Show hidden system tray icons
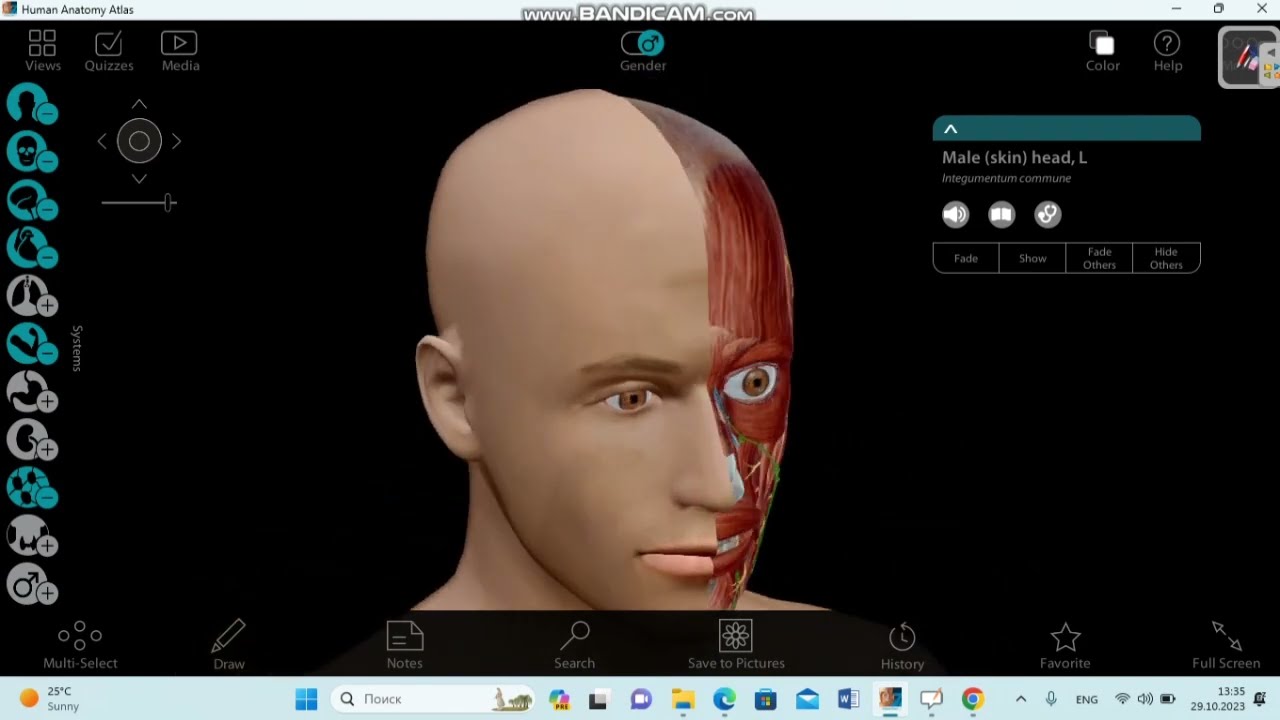 coord(1020,699)
